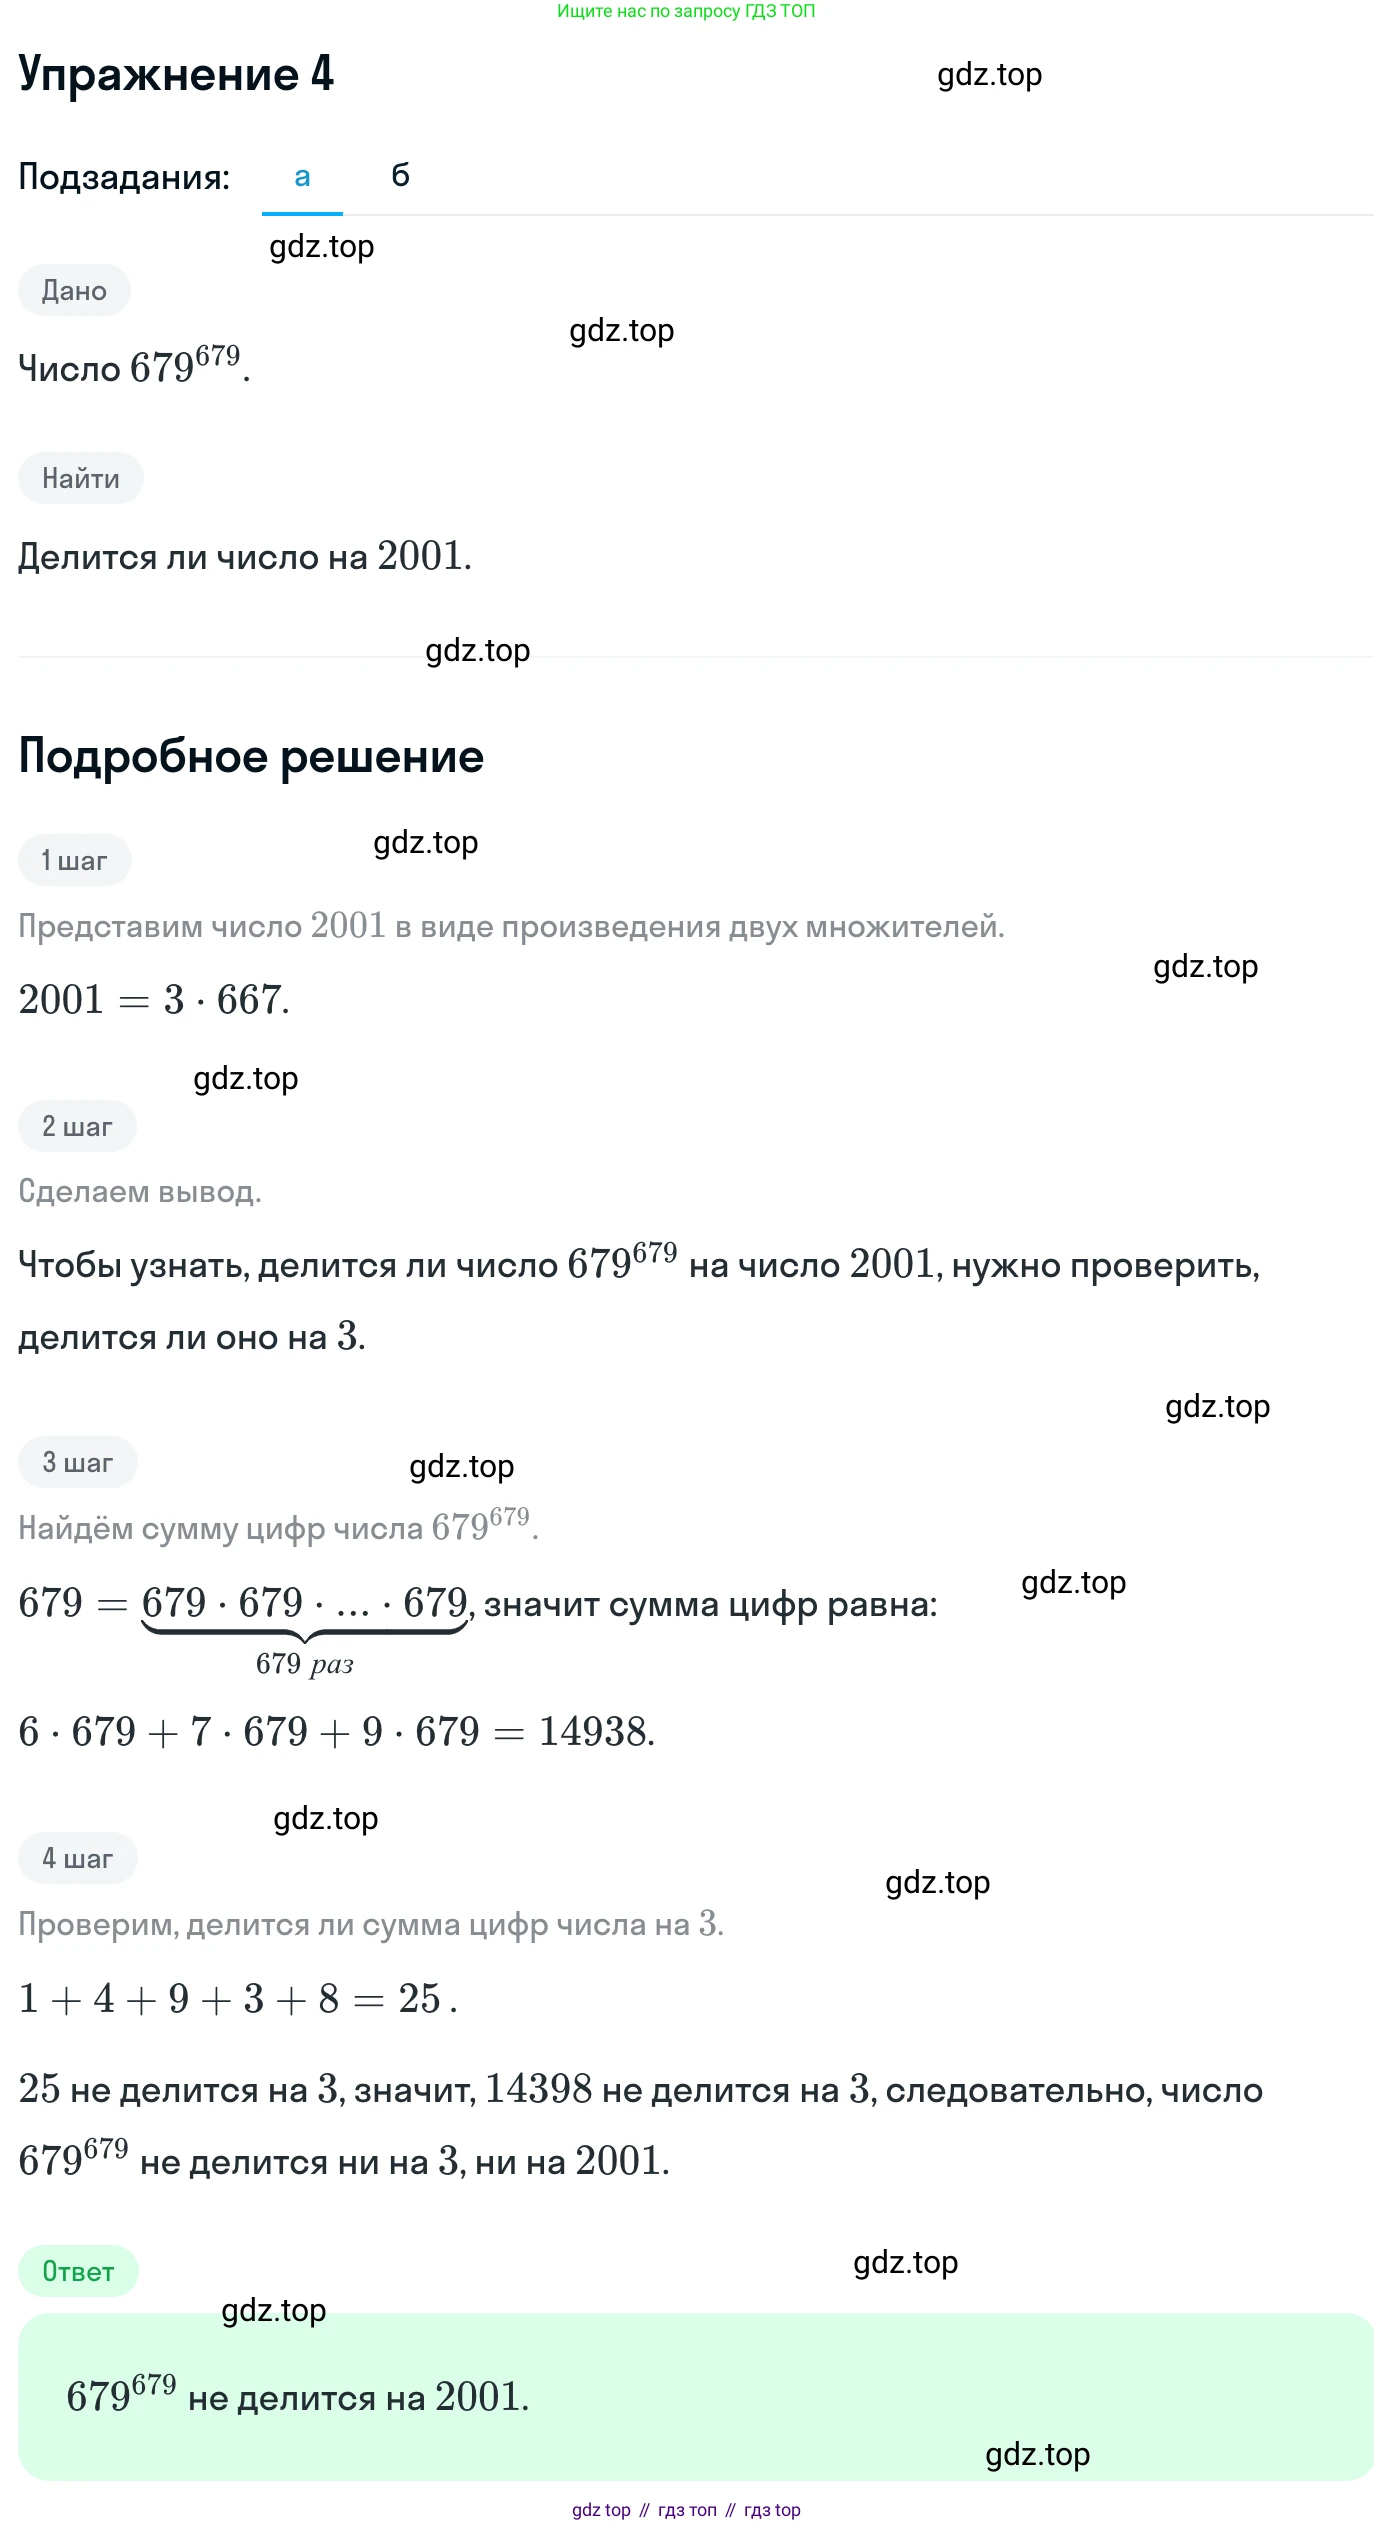Click the «2 шаг» step badge
1374x2525 pixels.
point(77,1126)
